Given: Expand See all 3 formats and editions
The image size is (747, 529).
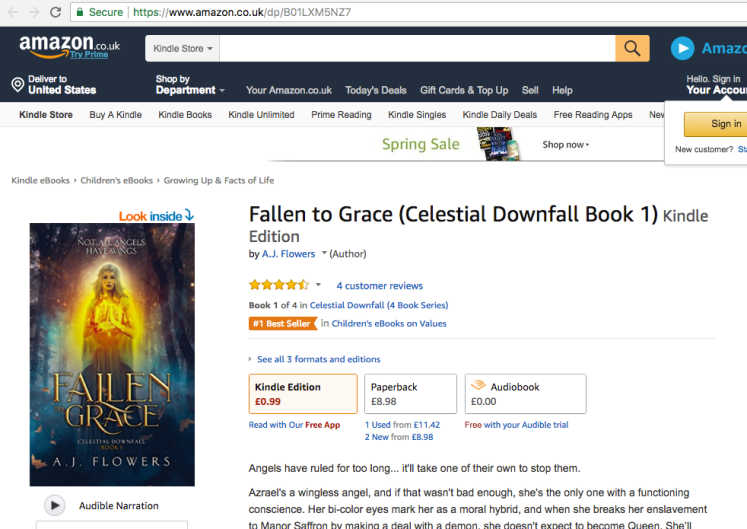Looking at the screenshot, I should [318, 359].
